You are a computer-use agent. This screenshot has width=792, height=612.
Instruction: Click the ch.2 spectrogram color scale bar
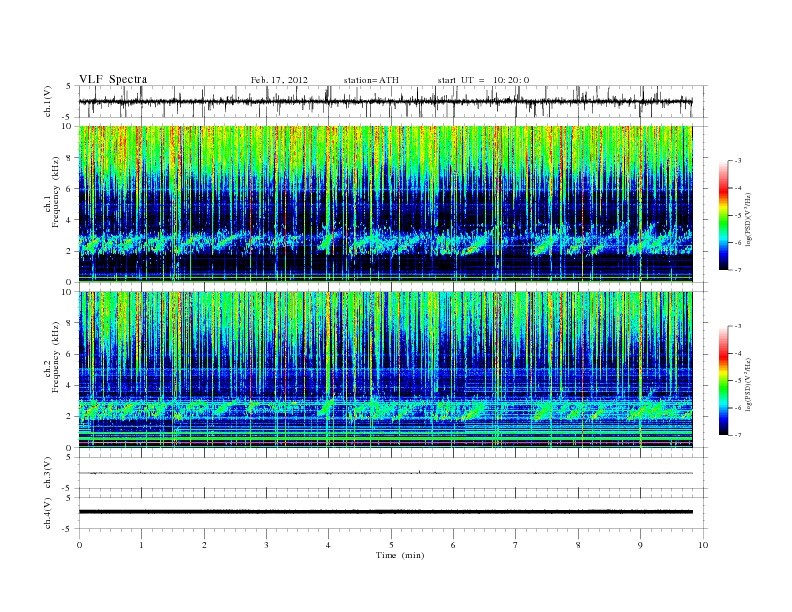coord(724,380)
